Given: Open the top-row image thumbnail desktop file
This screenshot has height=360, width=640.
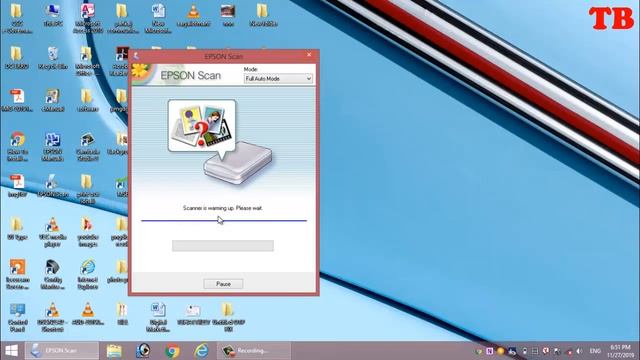Looking at the screenshot, I should click(x=228, y=16).
